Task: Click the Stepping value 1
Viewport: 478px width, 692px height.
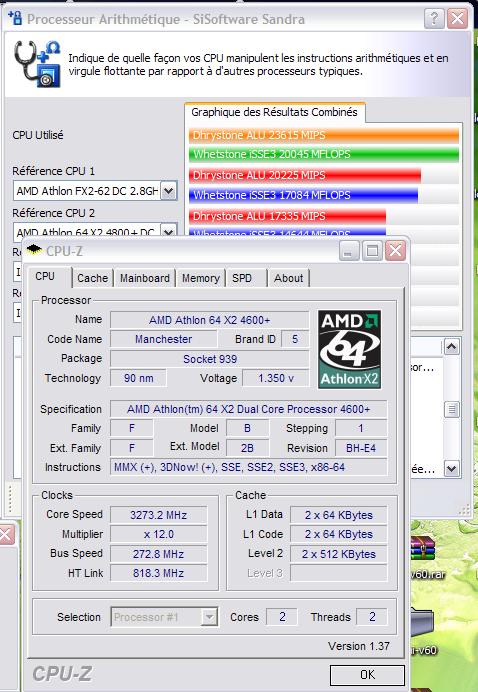Action: (361, 428)
